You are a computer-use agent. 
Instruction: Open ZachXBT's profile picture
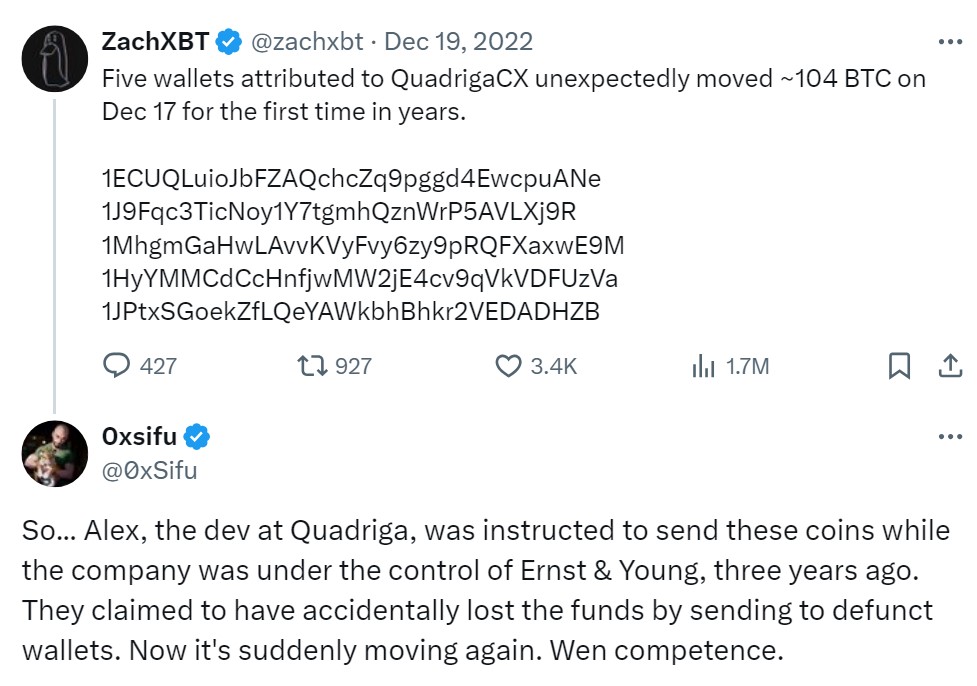point(55,59)
